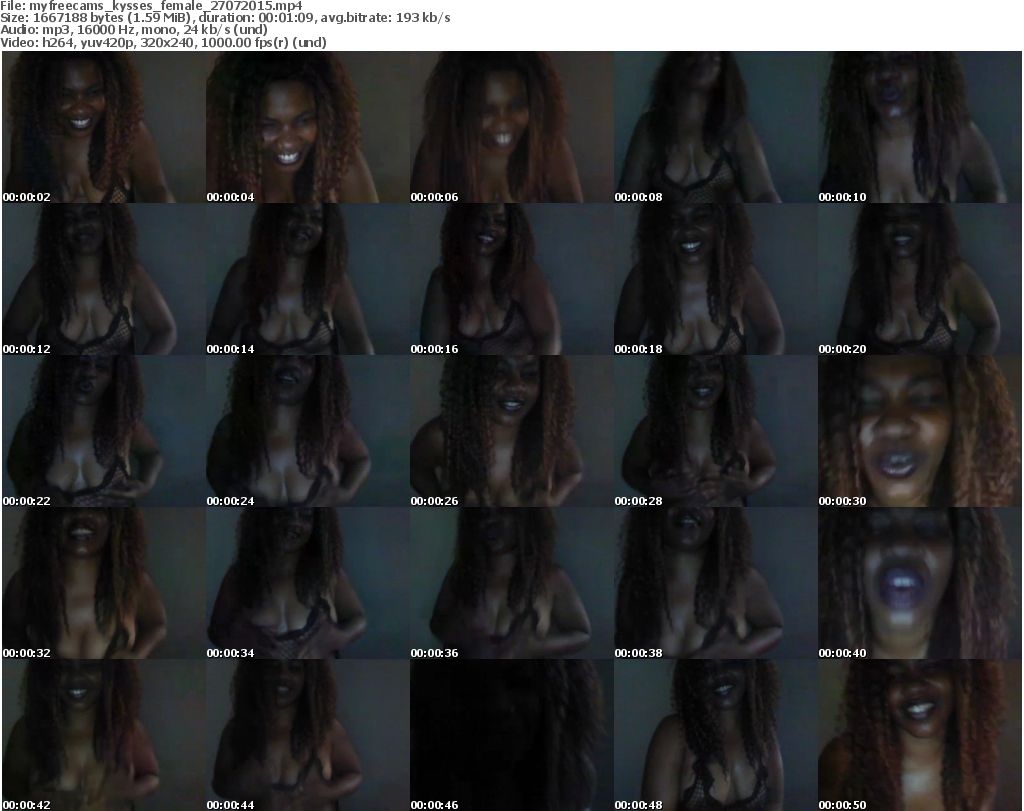Click the thumbnail at 00:00:18
The width and height of the screenshot is (1024, 811).
716,279
